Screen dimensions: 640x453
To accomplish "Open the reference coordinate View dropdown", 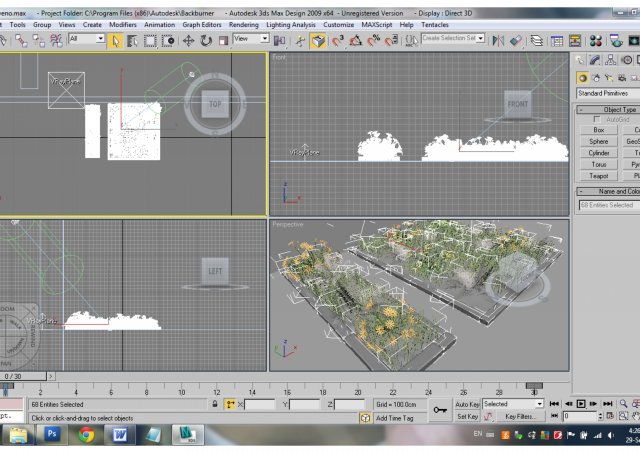I will pyautogui.click(x=250, y=39).
